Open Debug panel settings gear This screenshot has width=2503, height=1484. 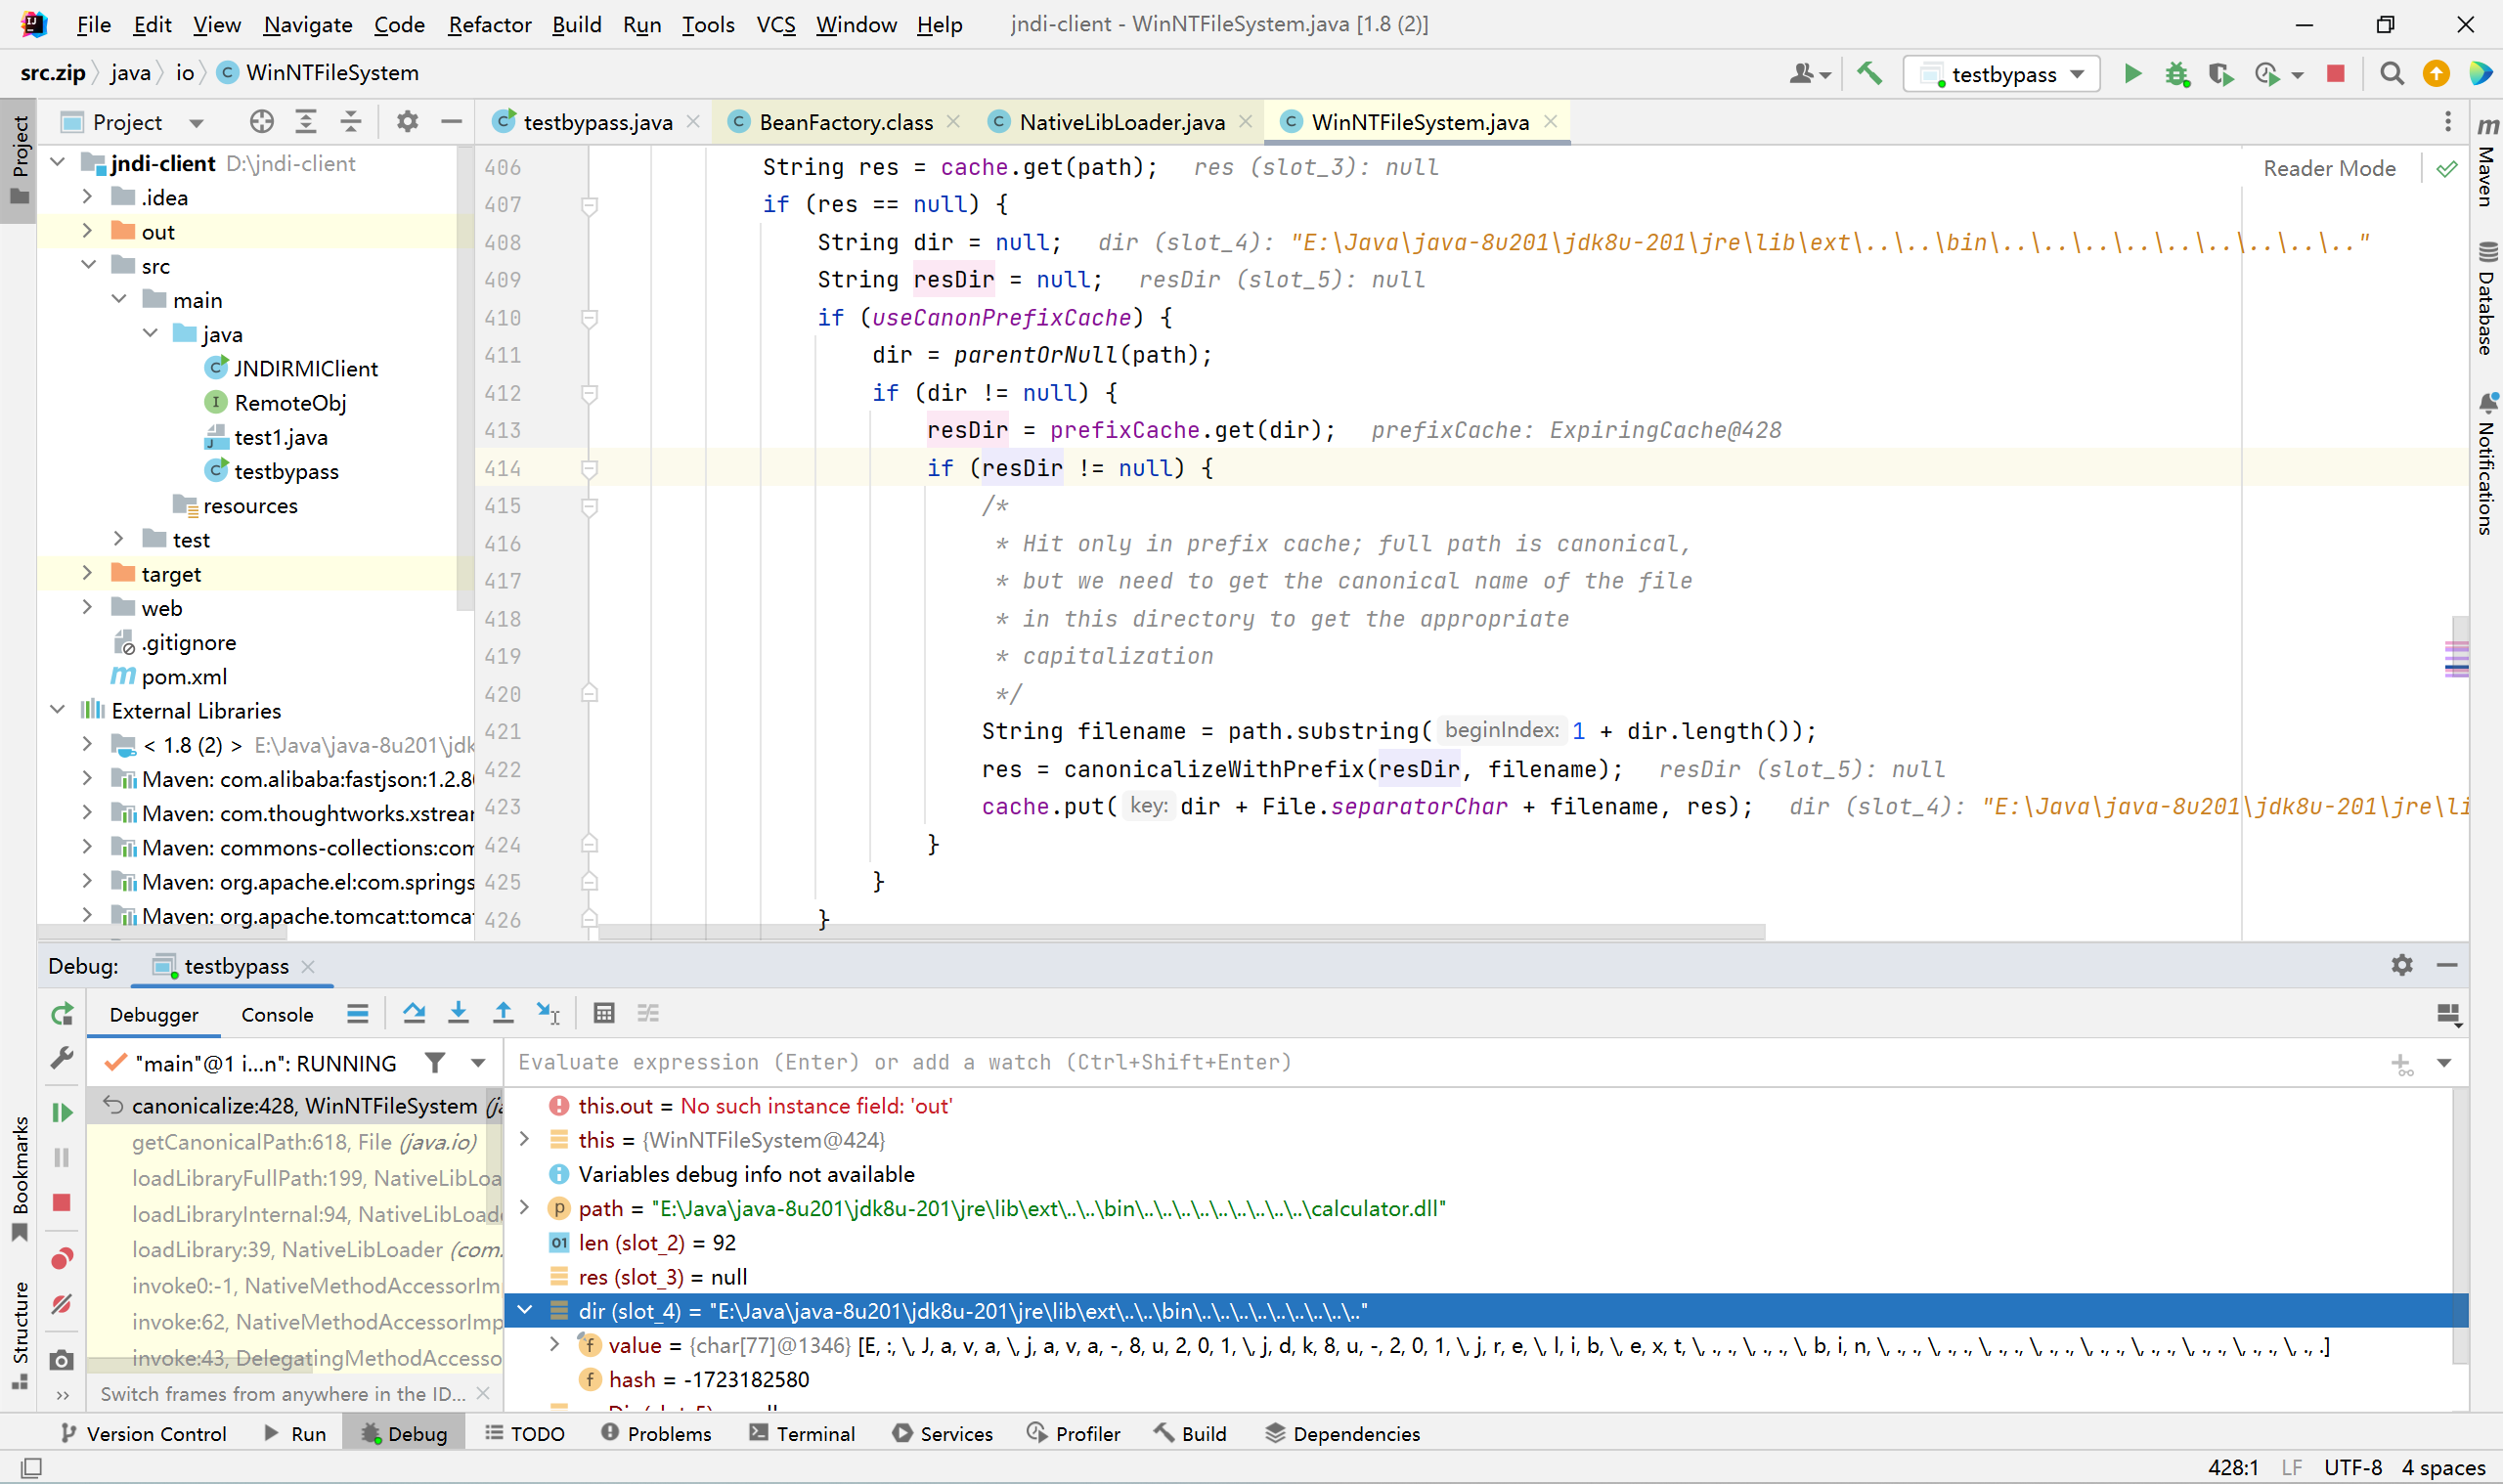click(x=2402, y=965)
